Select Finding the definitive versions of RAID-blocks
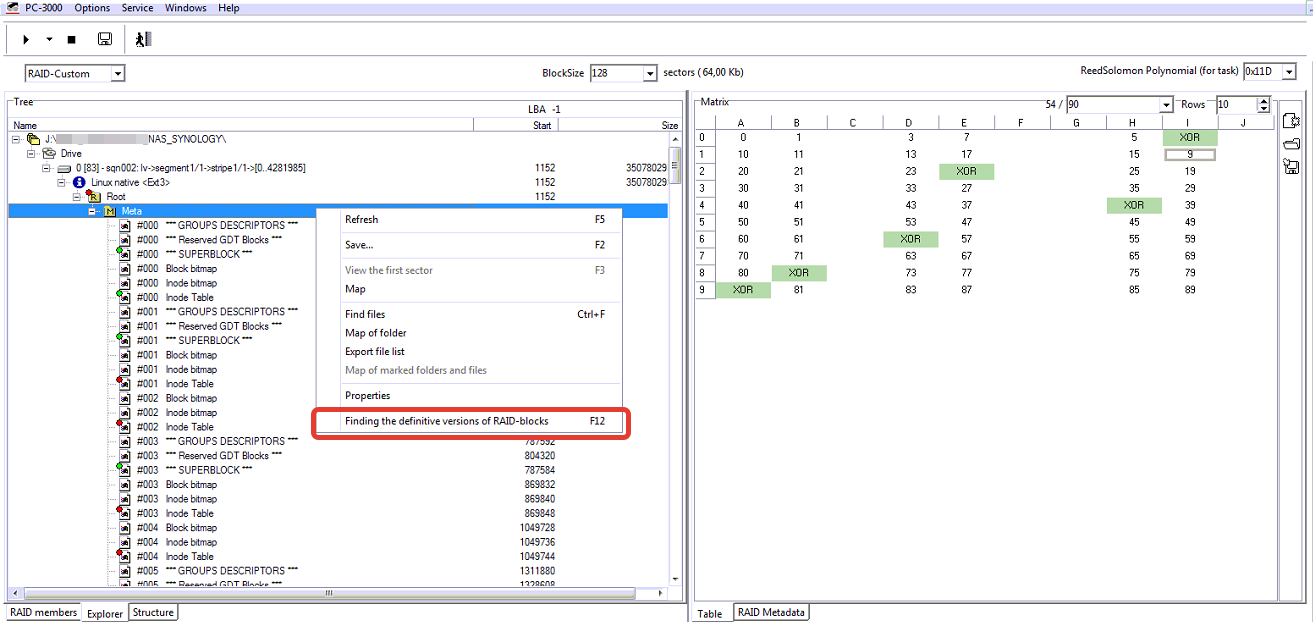This screenshot has width=1313, height=622. point(469,422)
